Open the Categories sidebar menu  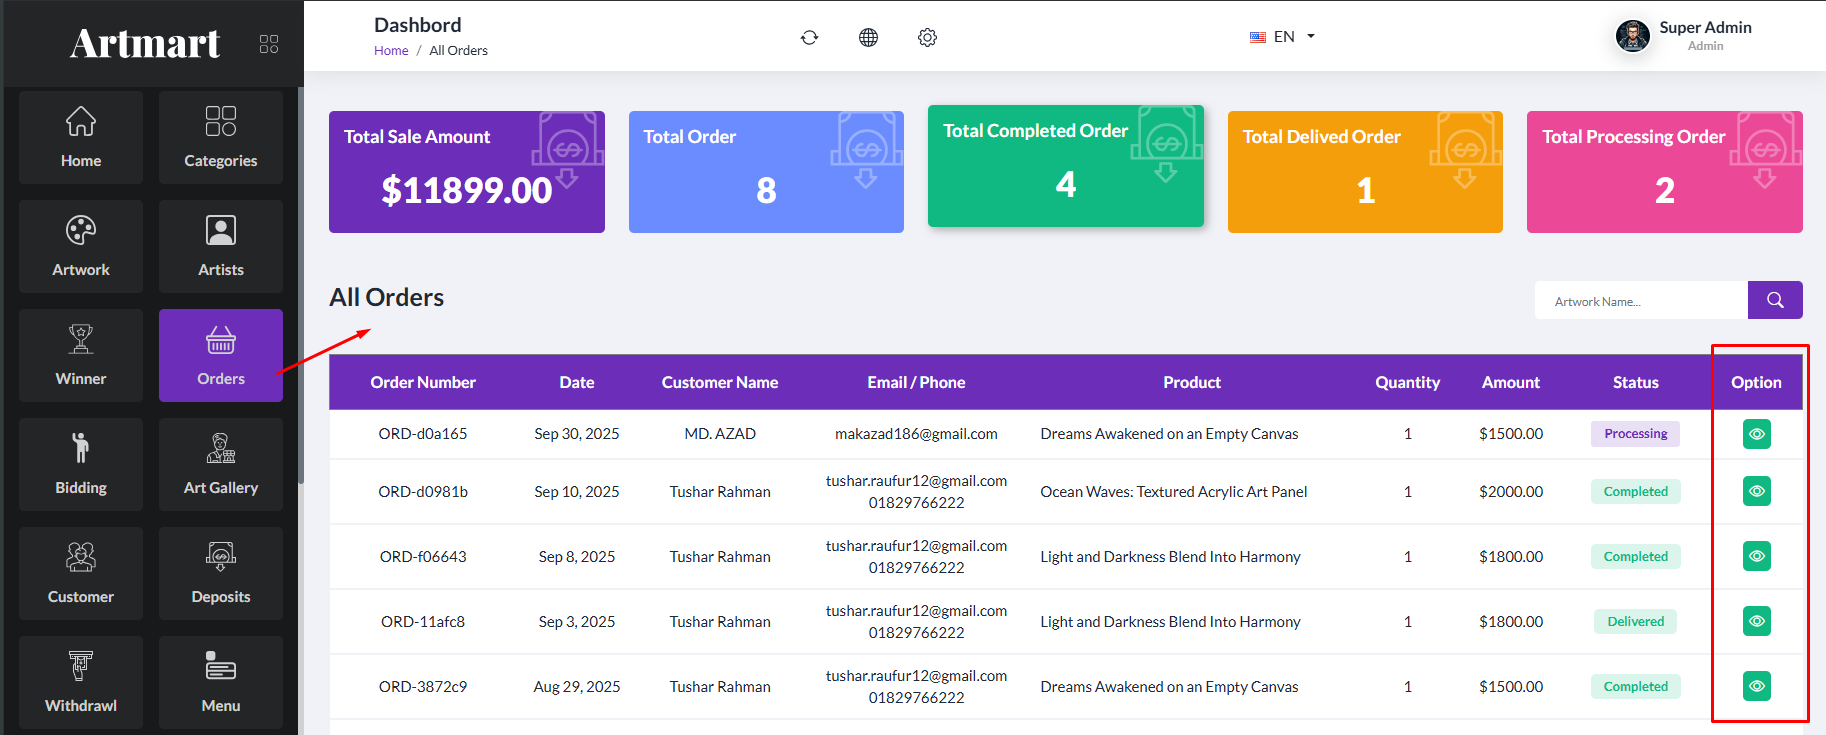coord(220,137)
